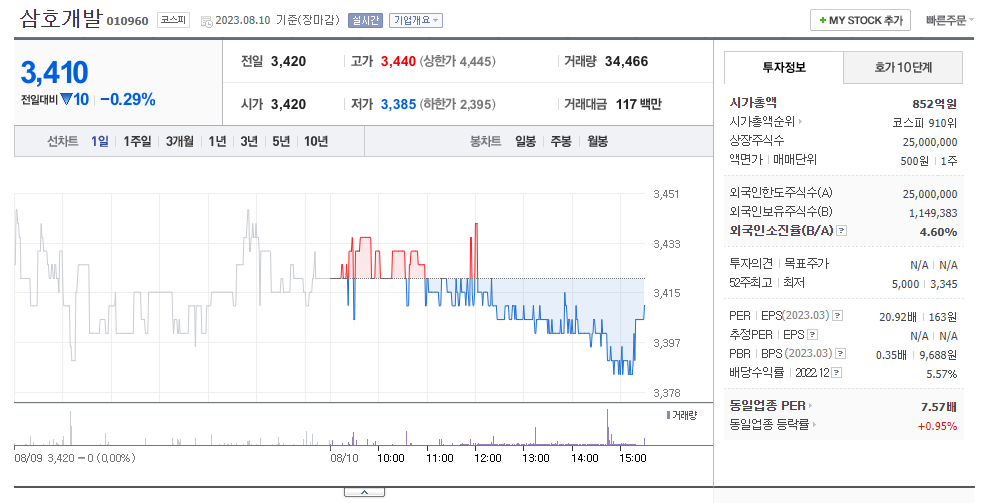Select the 1년 line chart period

point(217,142)
